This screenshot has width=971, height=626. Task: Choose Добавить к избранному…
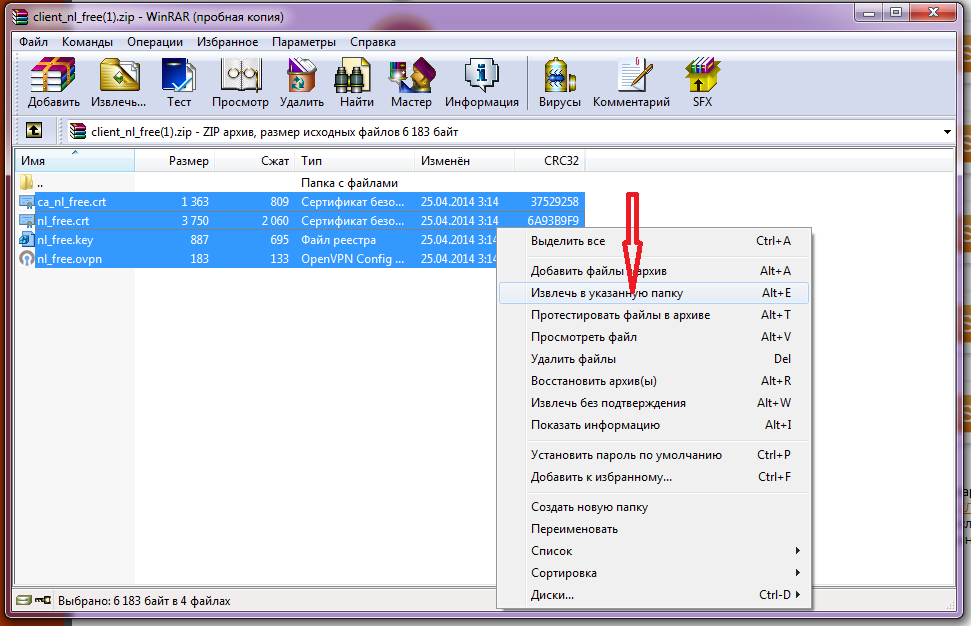pyautogui.click(x=654, y=477)
